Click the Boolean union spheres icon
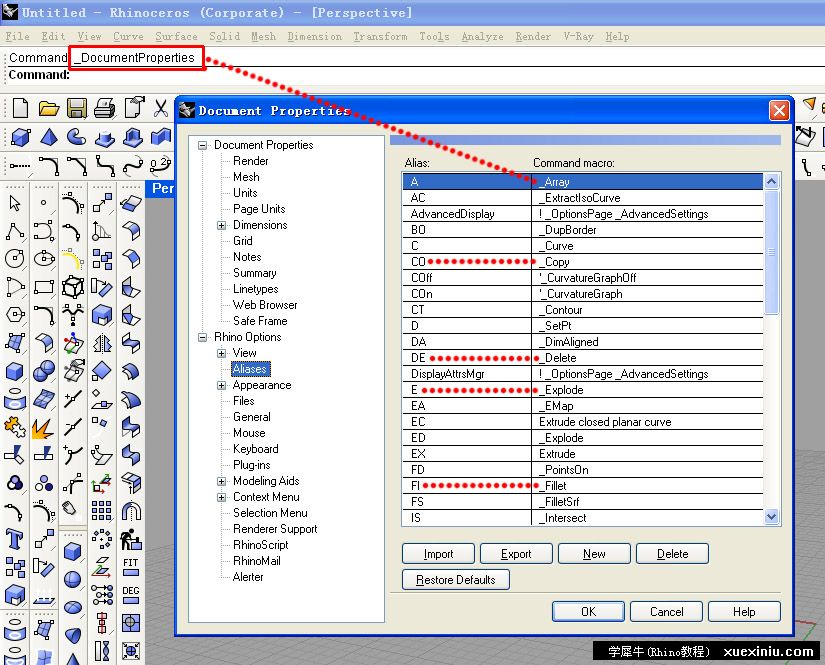The image size is (825, 665). click(x=44, y=371)
